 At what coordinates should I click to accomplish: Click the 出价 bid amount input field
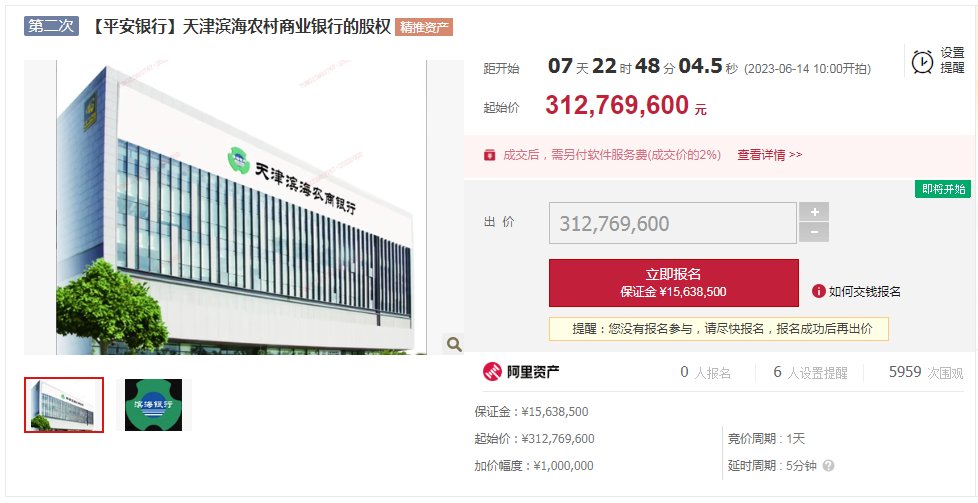tap(672, 223)
